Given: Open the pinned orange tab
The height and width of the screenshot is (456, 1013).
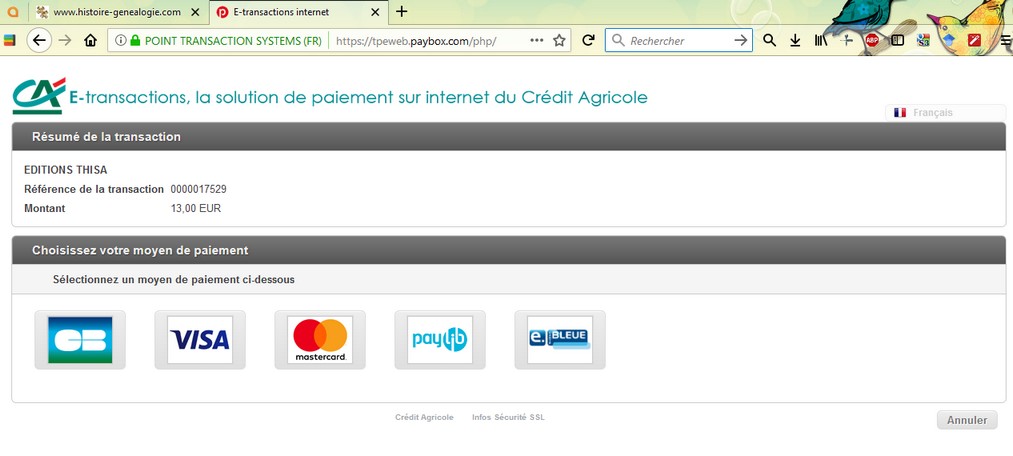Looking at the screenshot, I should tap(13, 12).
